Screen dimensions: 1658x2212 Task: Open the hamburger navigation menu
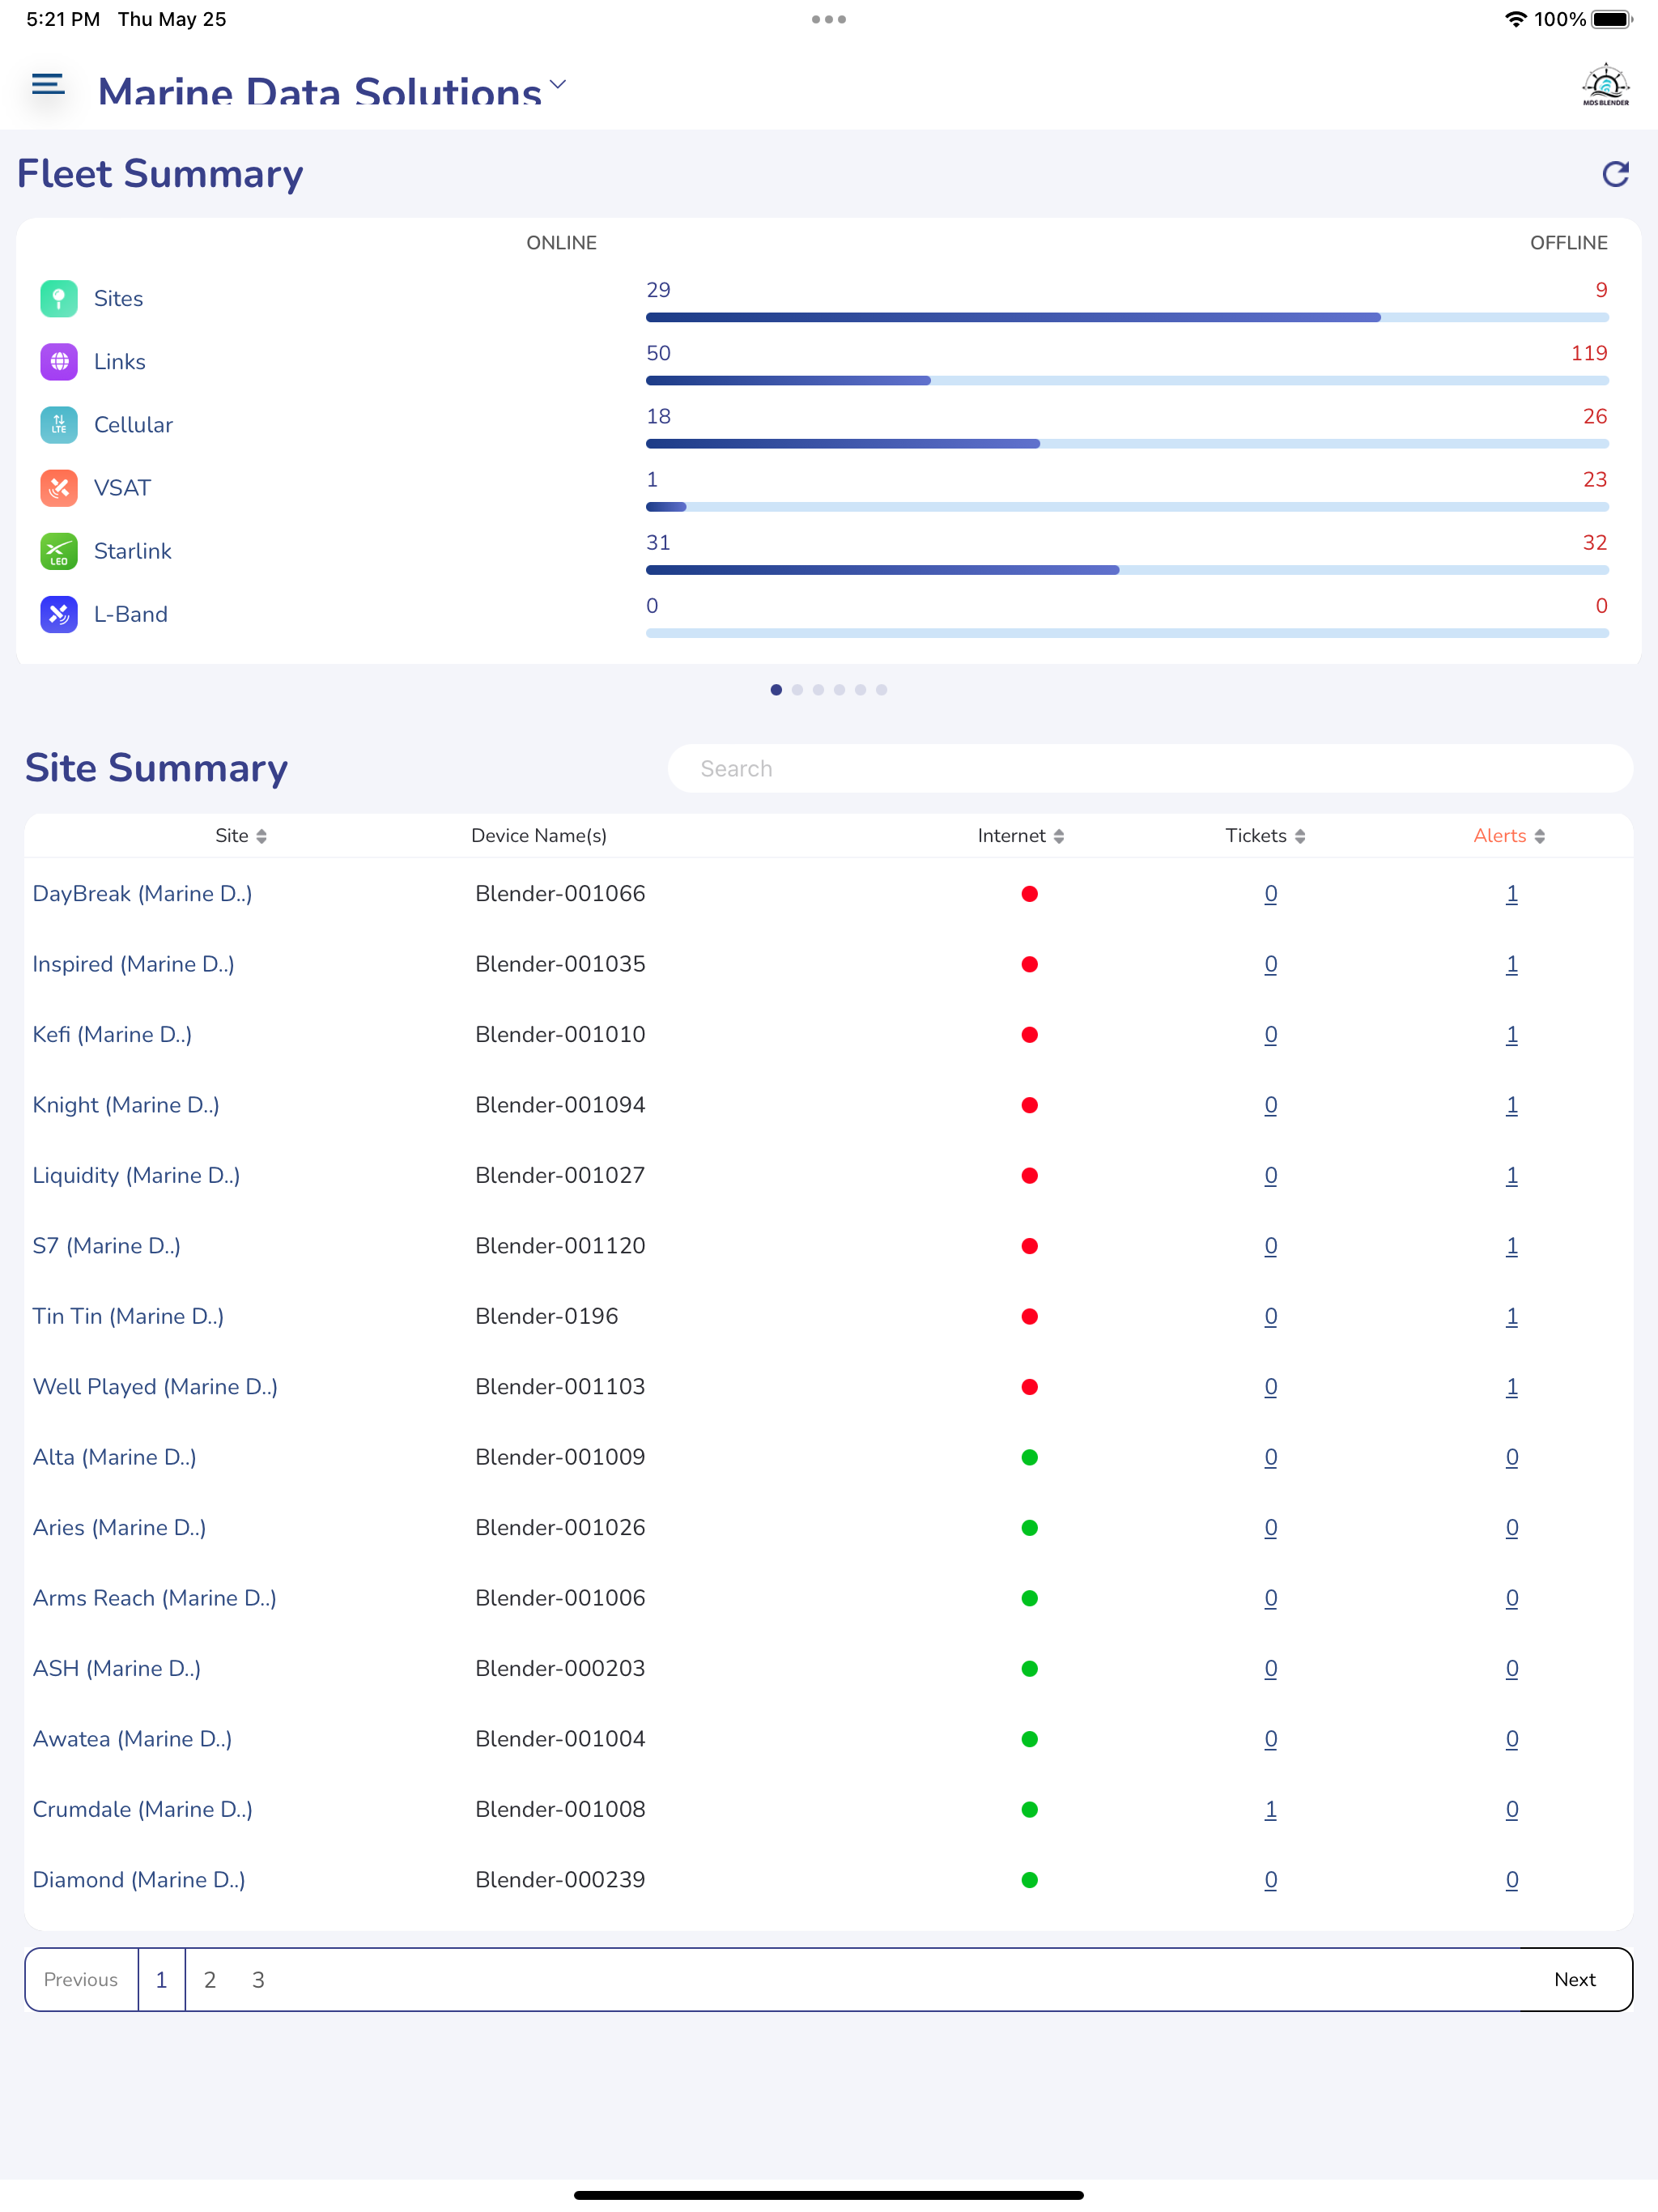coord(48,84)
